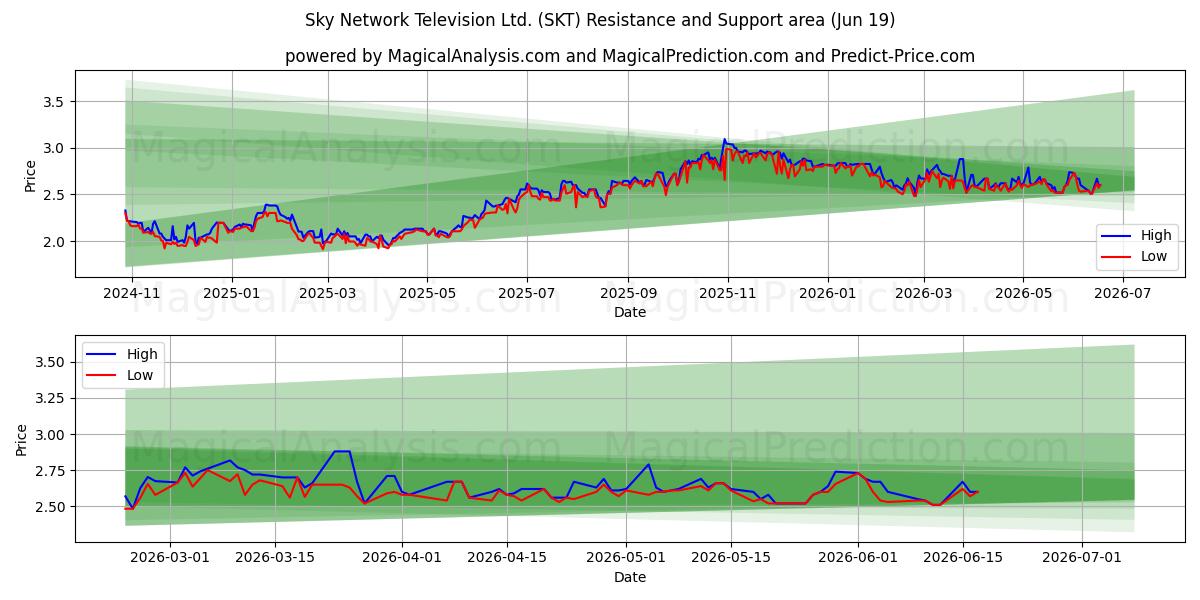Click the '2026-03-15' date label on the bottom chart
This screenshot has width=1200, height=600.
click(274, 558)
